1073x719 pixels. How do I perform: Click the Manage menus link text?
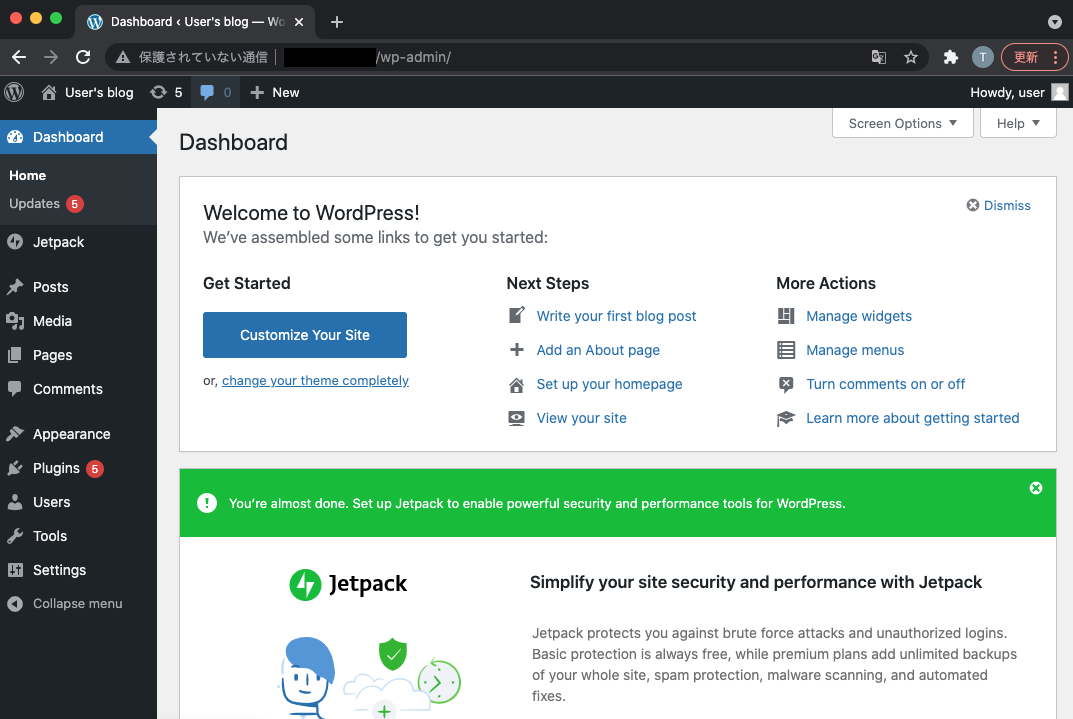855,350
